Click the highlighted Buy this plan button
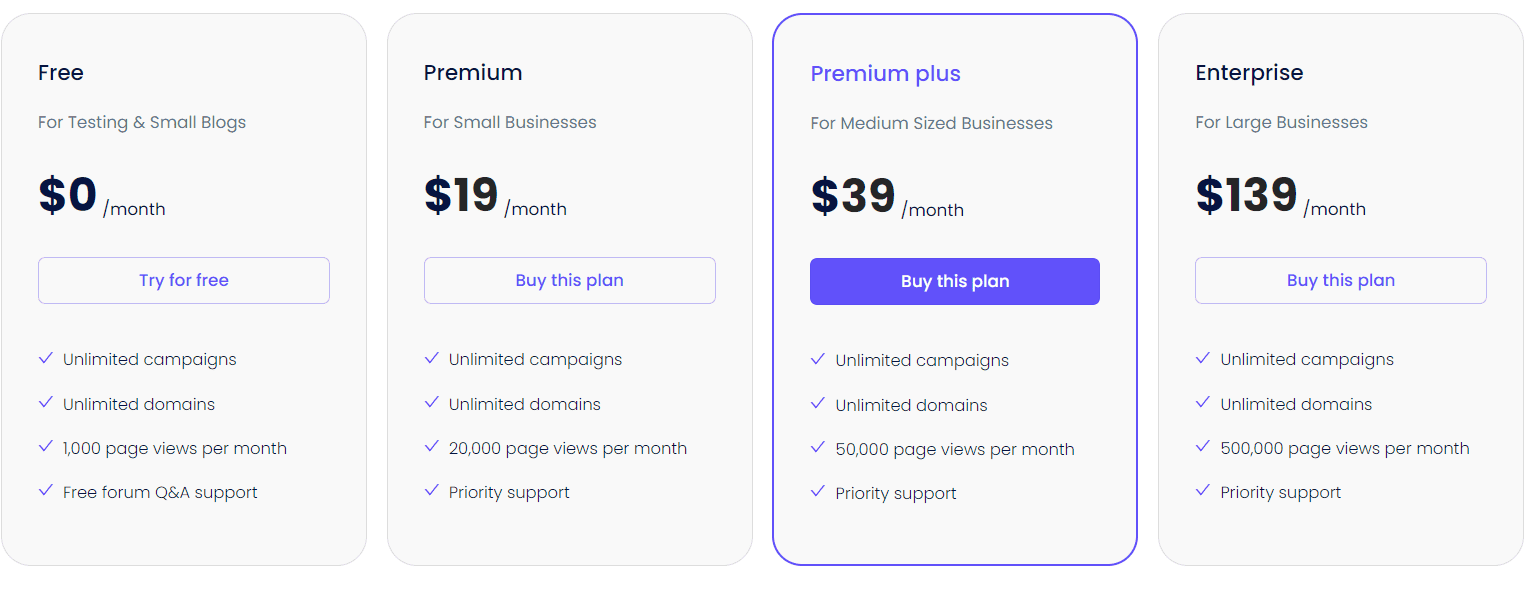 [954, 281]
